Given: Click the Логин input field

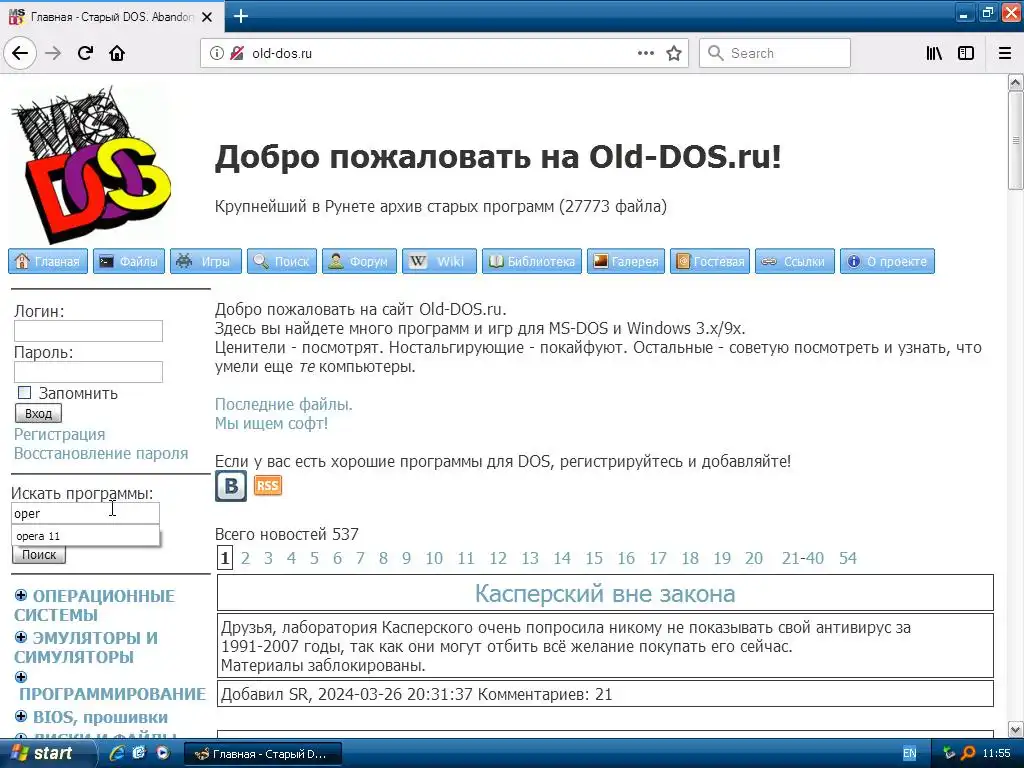Looking at the screenshot, I should pos(88,331).
